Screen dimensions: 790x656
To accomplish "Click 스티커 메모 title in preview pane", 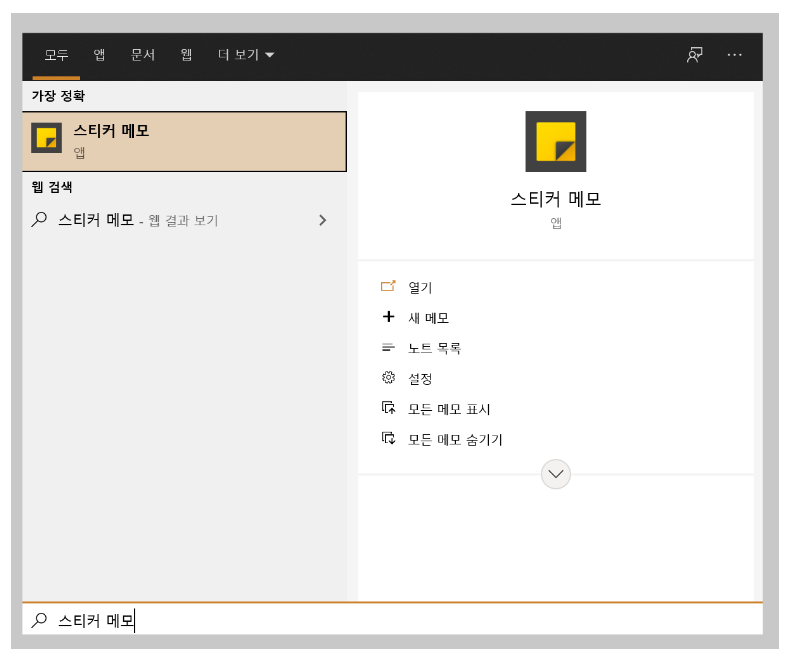I will [556, 199].
